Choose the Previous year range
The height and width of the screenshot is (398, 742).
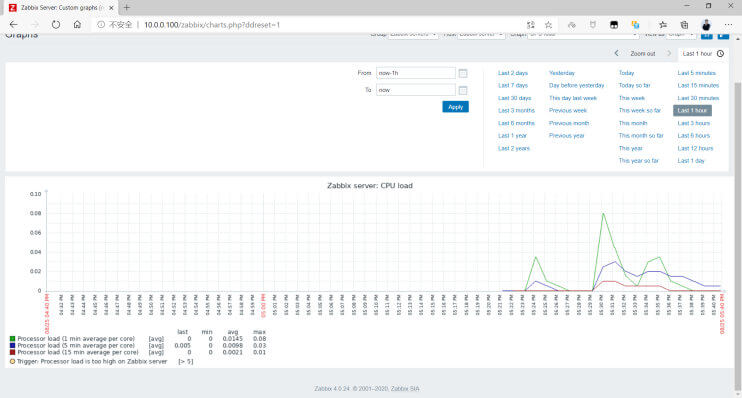pos(566,136)
